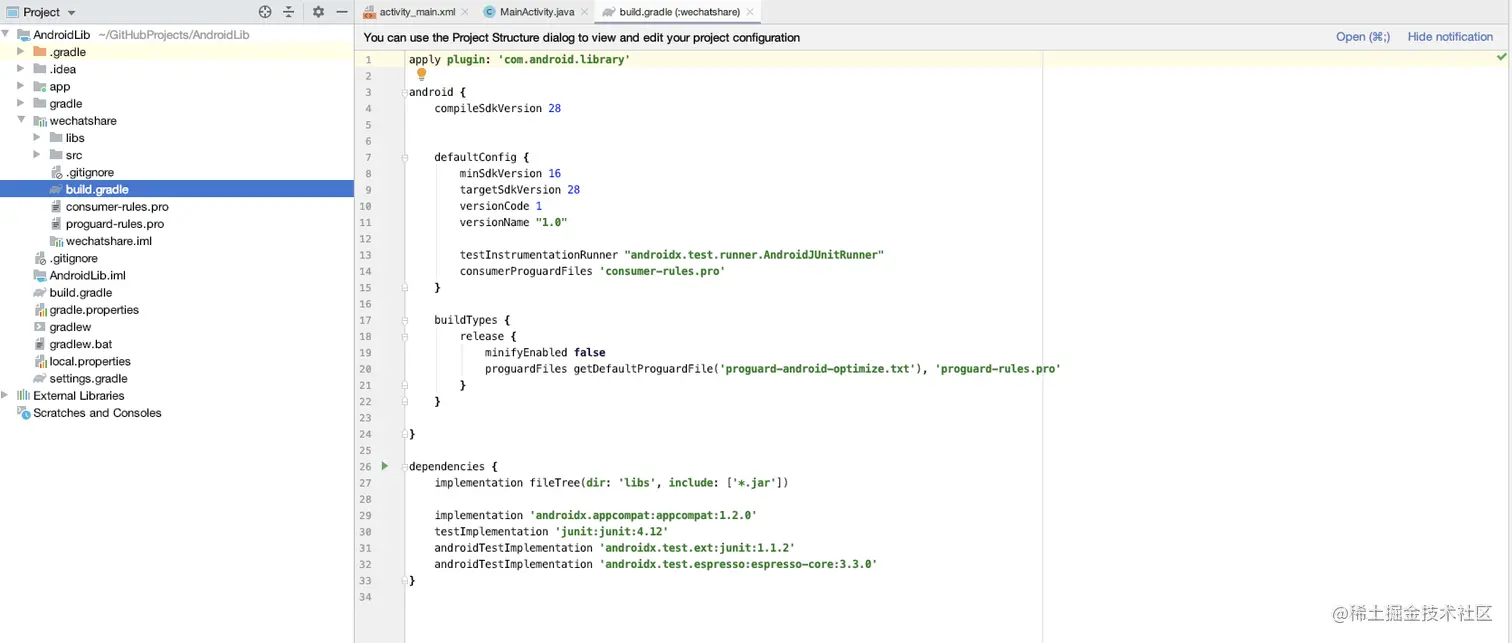Expand the gradle folder
The width and height of the screenshot is (1512, 643).
pyautogui.click(x=21, y=103)
